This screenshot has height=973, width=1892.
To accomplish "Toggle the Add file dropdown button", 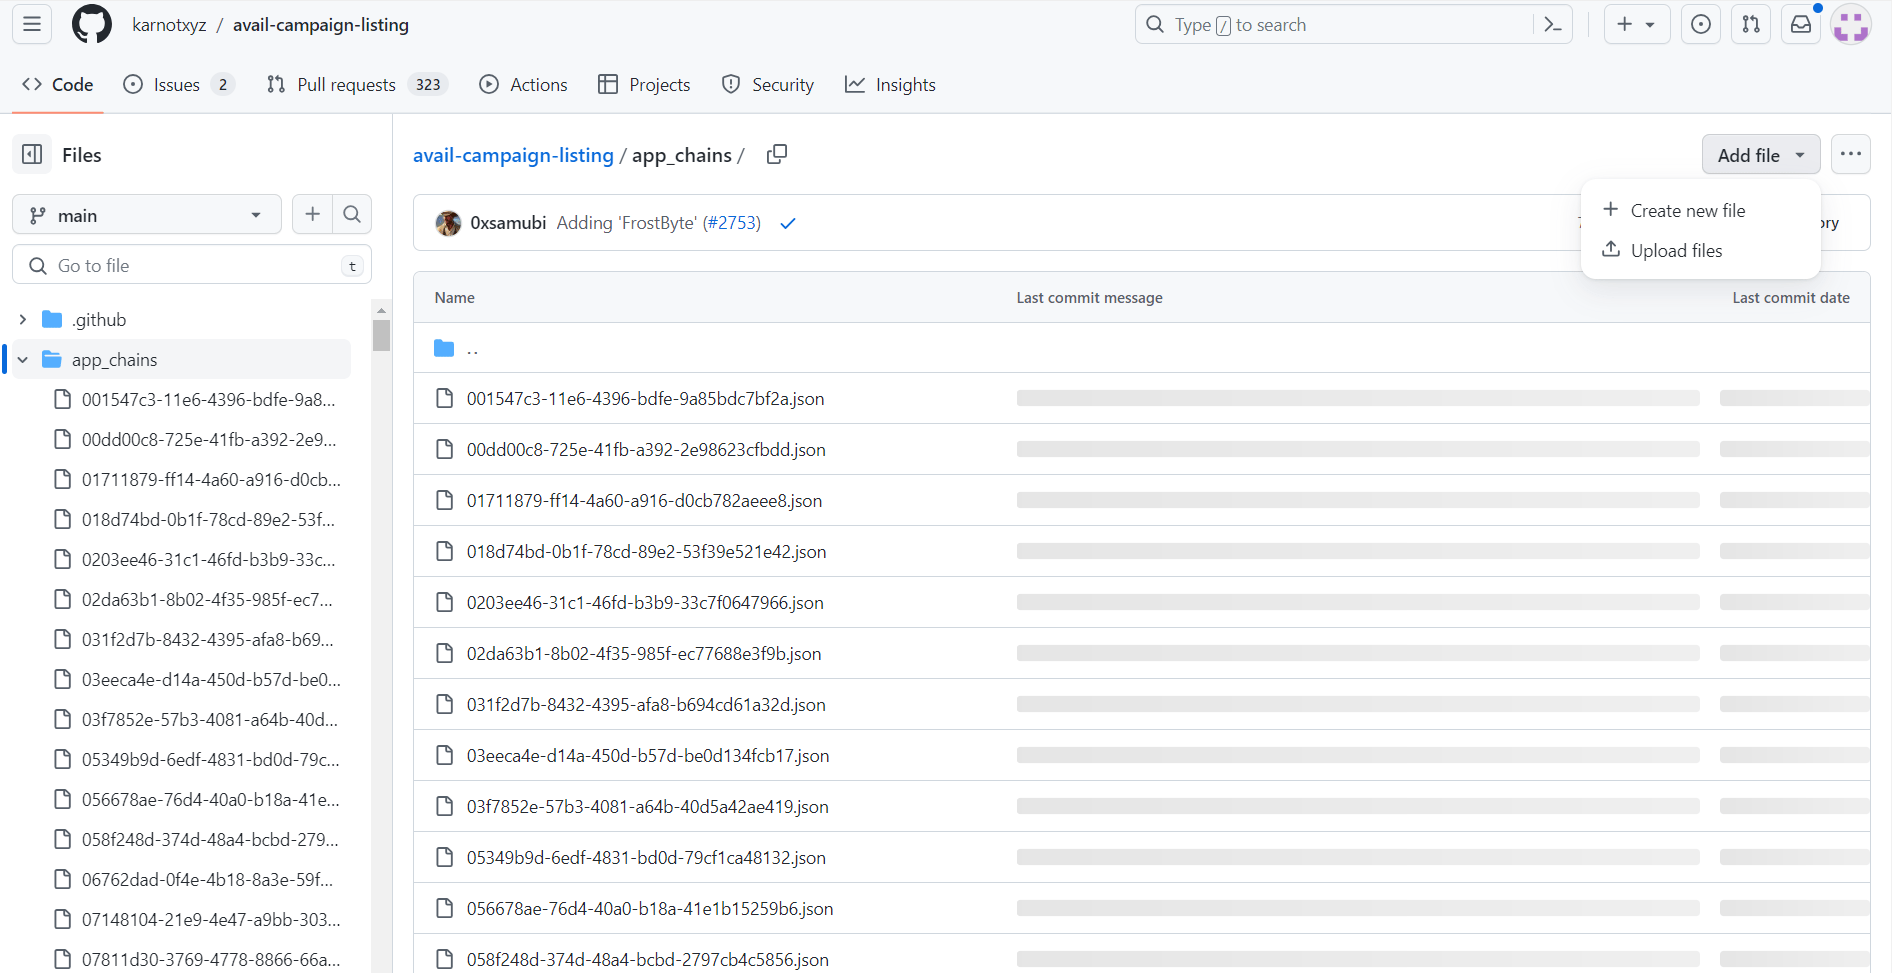I will 1761,155.
